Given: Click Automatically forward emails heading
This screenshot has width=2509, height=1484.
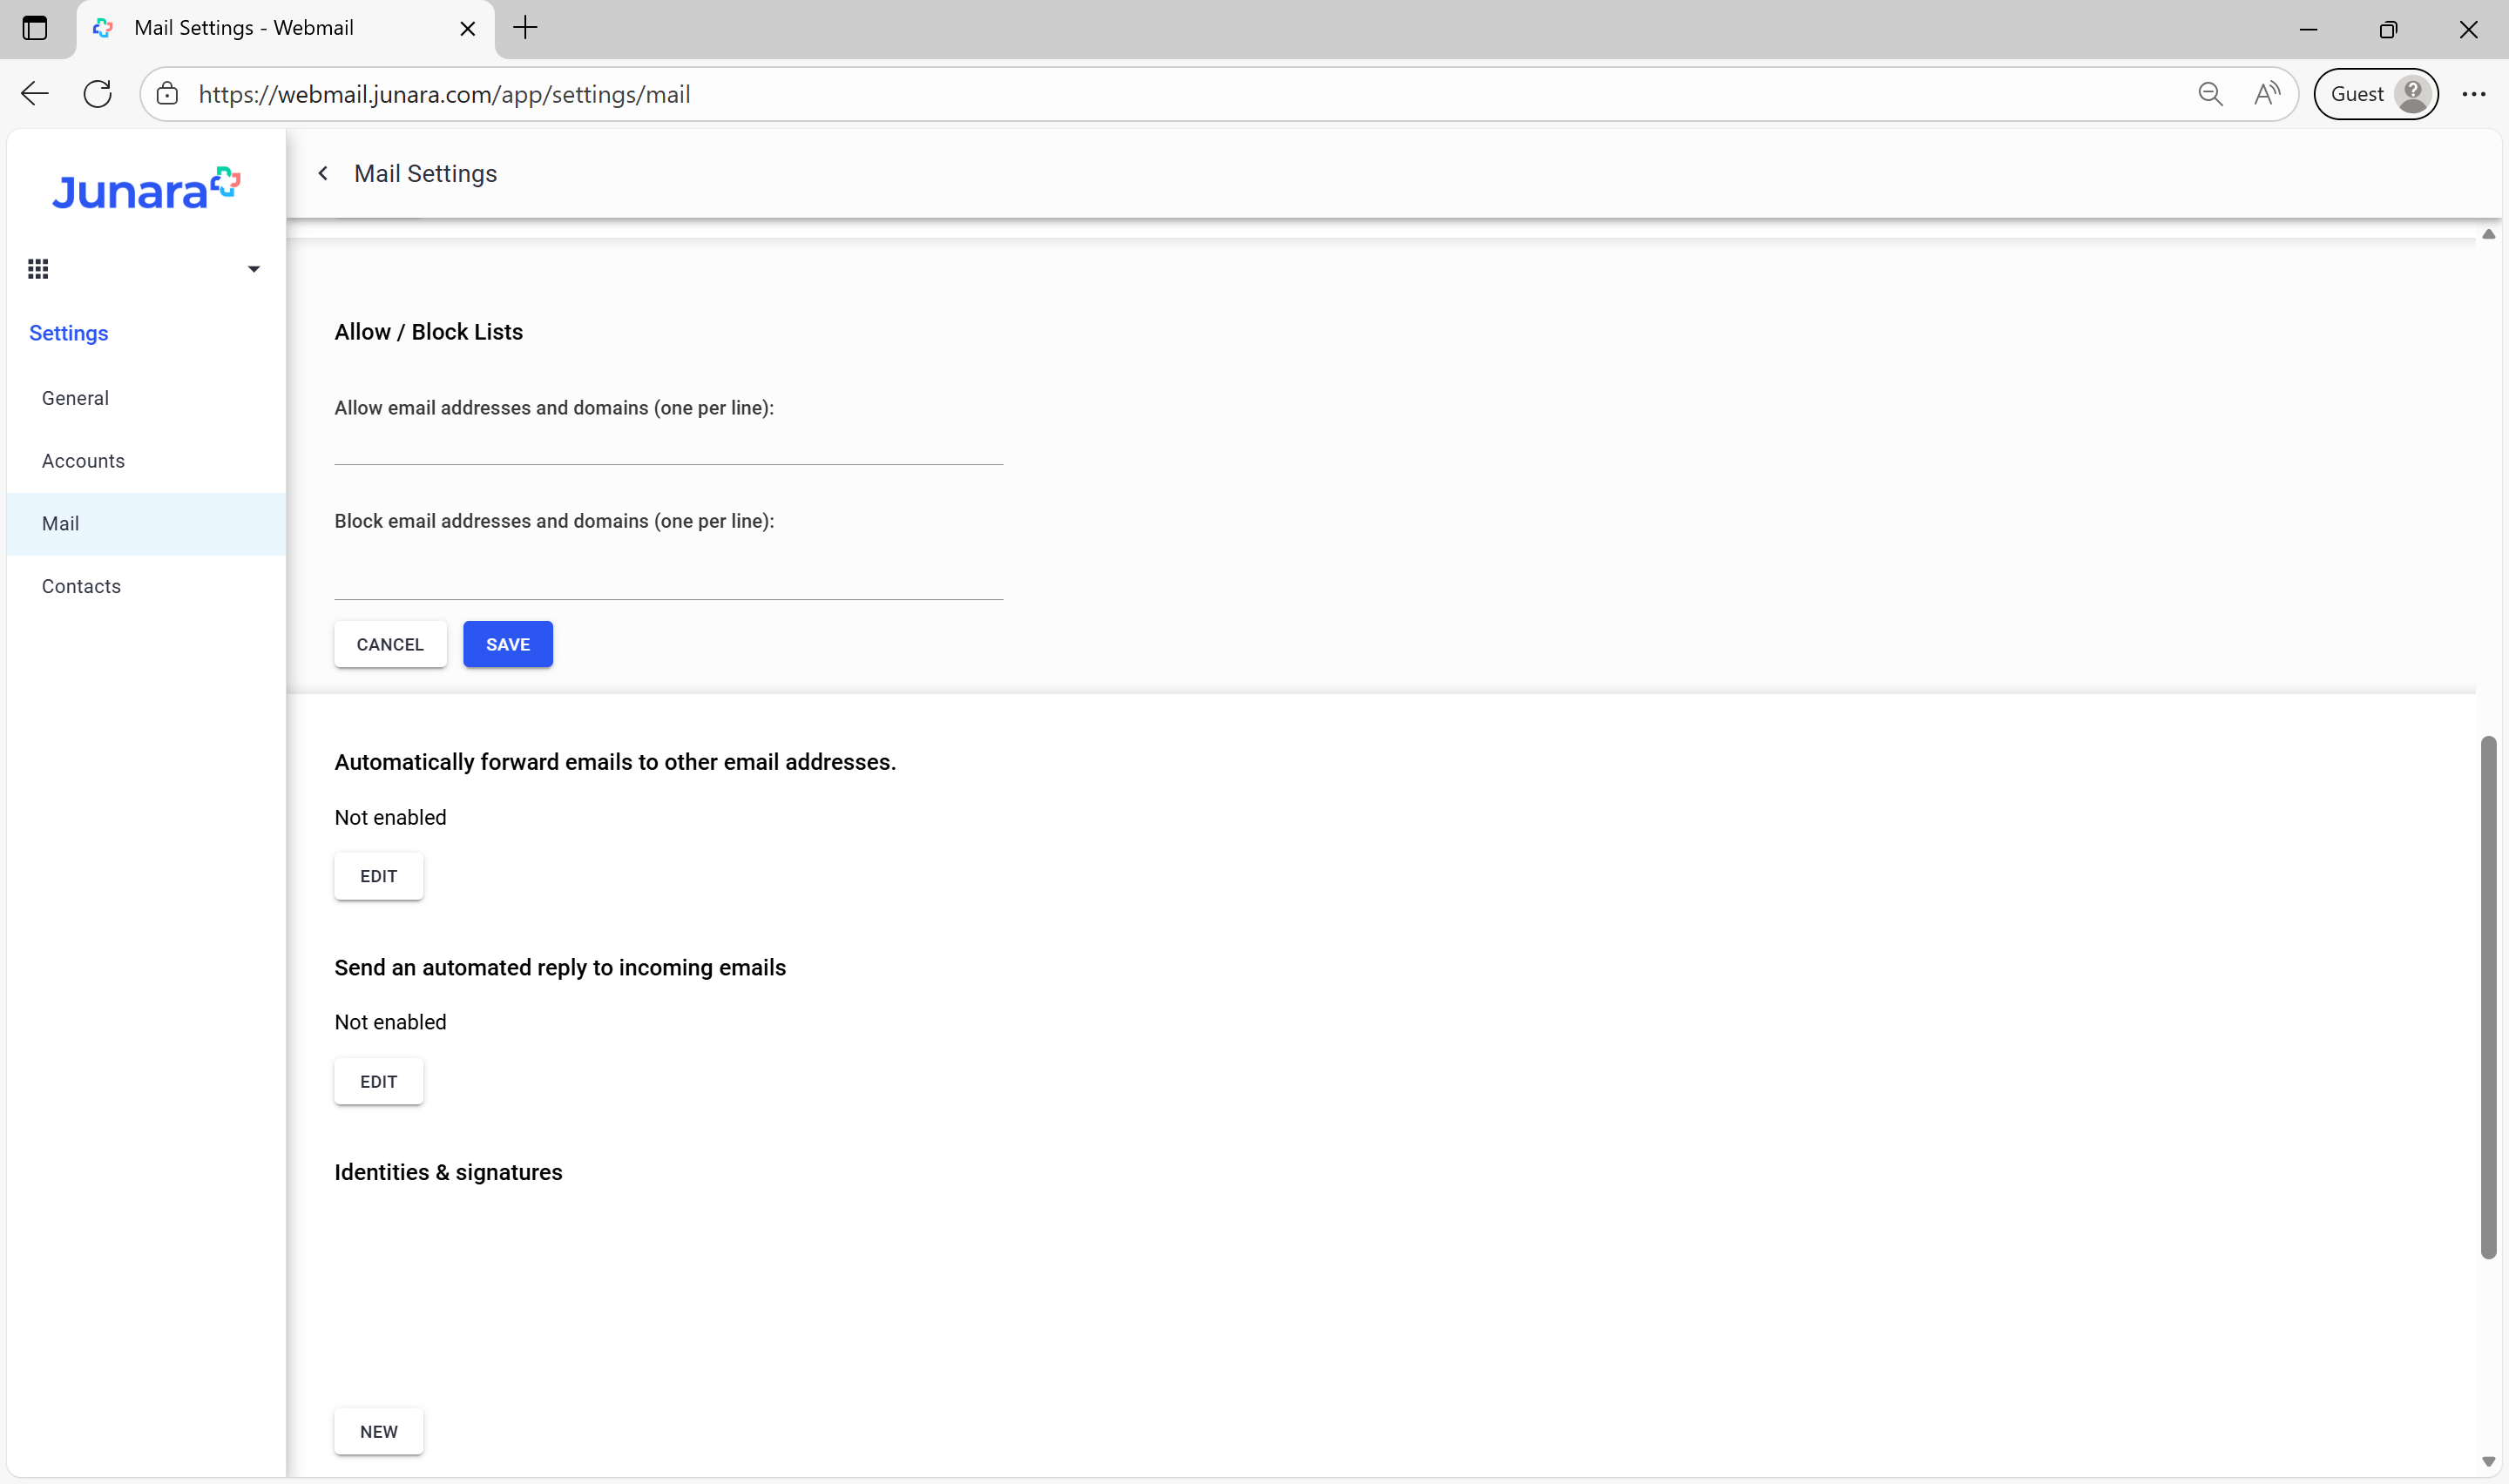Looking at the screenshot, I should tap(616, 762).
